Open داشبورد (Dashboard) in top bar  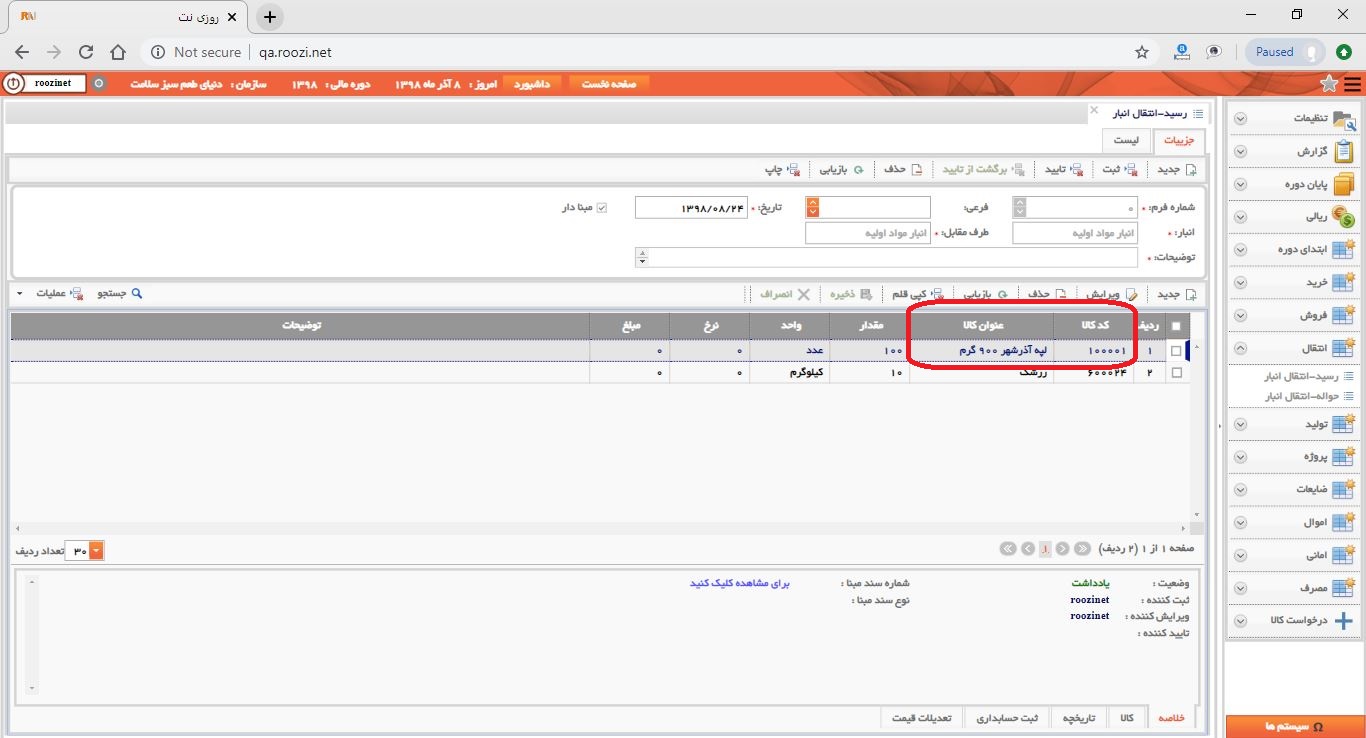coord(532,84)
